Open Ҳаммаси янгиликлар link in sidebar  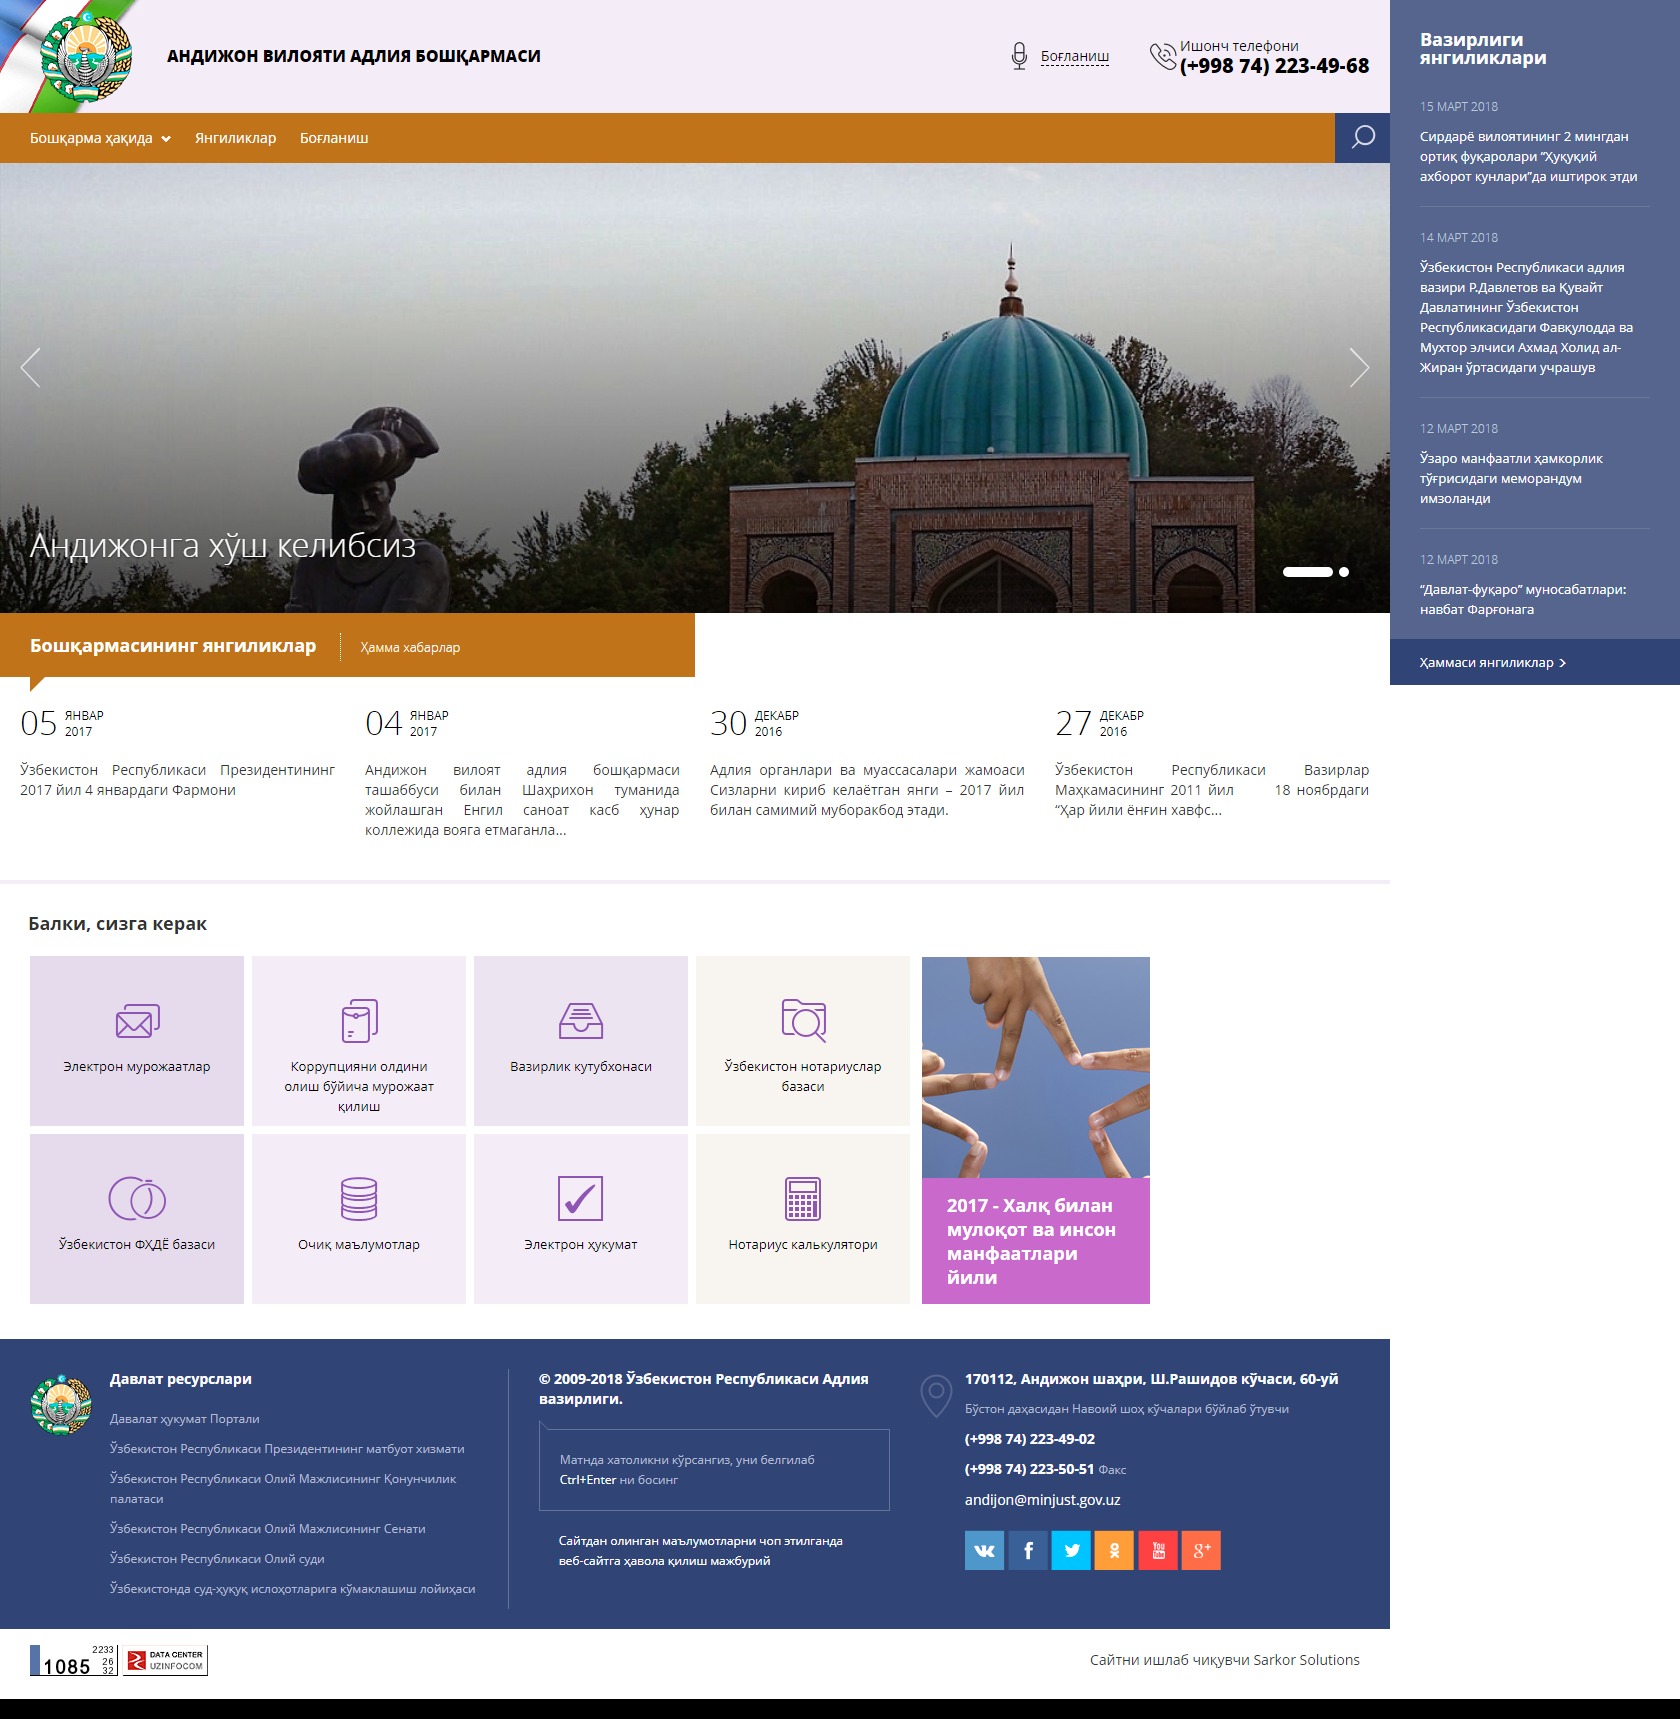point(1492,662)
